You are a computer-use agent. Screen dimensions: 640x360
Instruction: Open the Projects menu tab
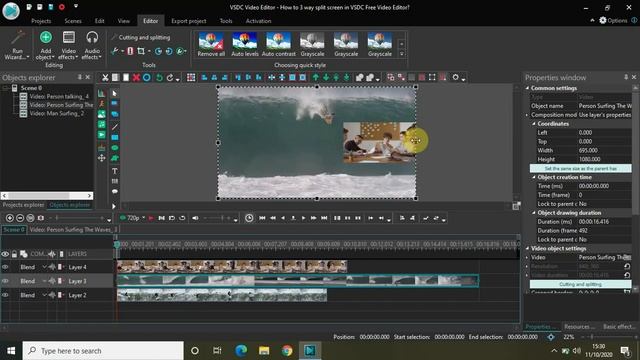[41, 21]
